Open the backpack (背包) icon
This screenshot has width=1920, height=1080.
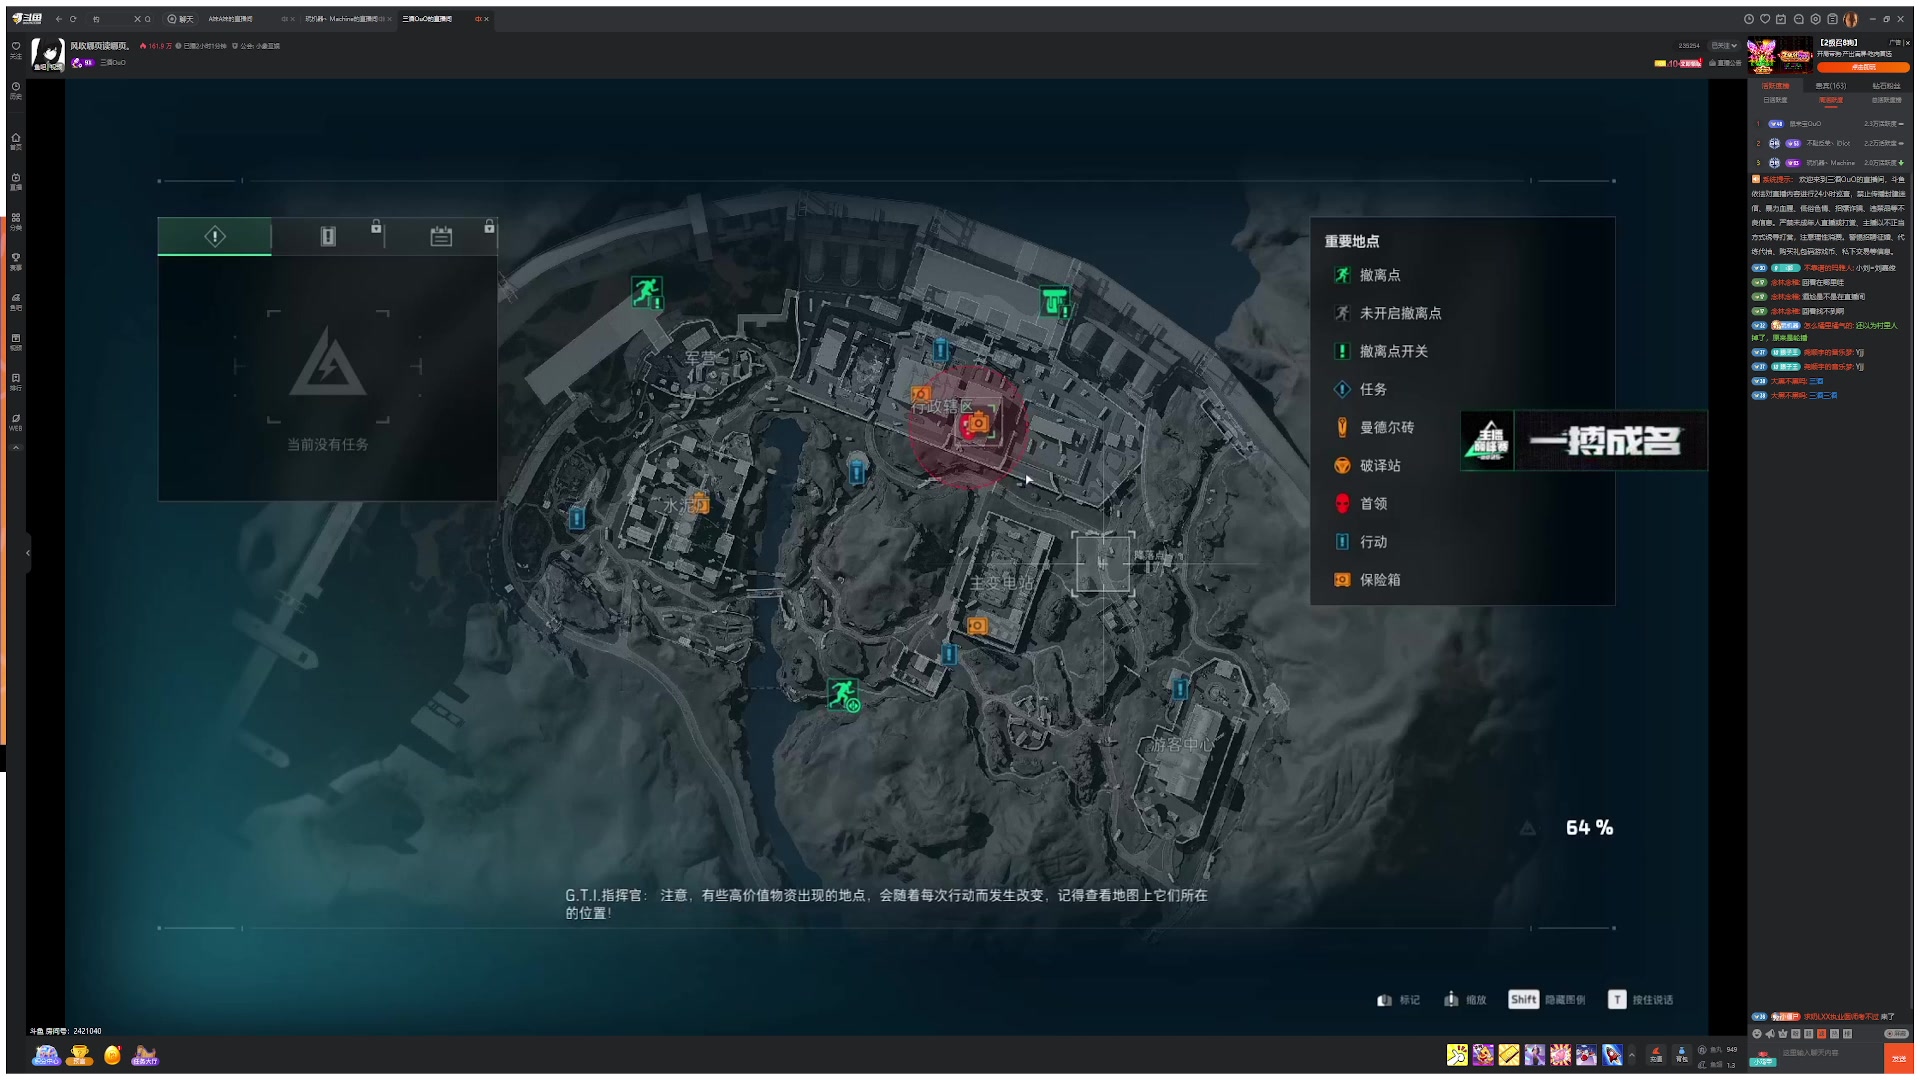(1682, 1055)
